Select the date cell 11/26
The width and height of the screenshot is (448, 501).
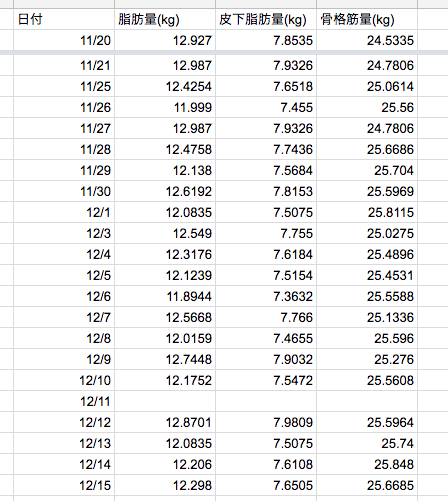click(x=64, y=107)
